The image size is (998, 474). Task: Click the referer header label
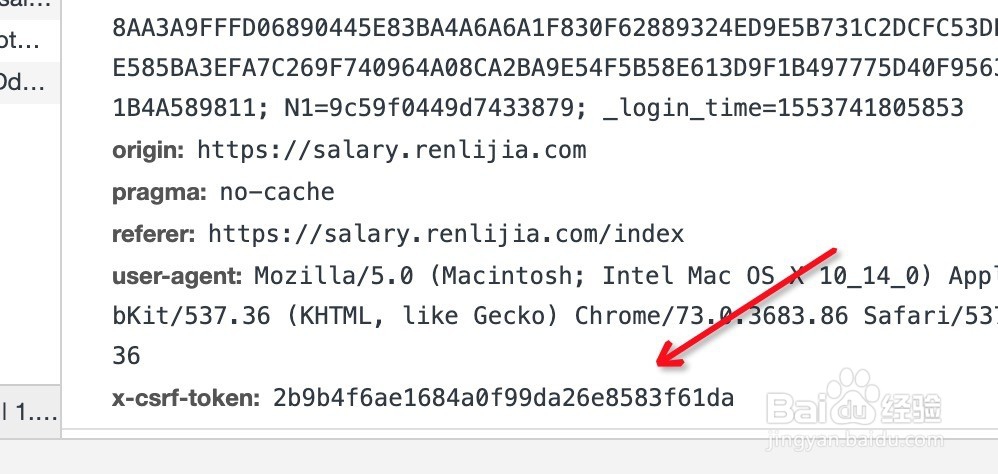coord(154,235)
